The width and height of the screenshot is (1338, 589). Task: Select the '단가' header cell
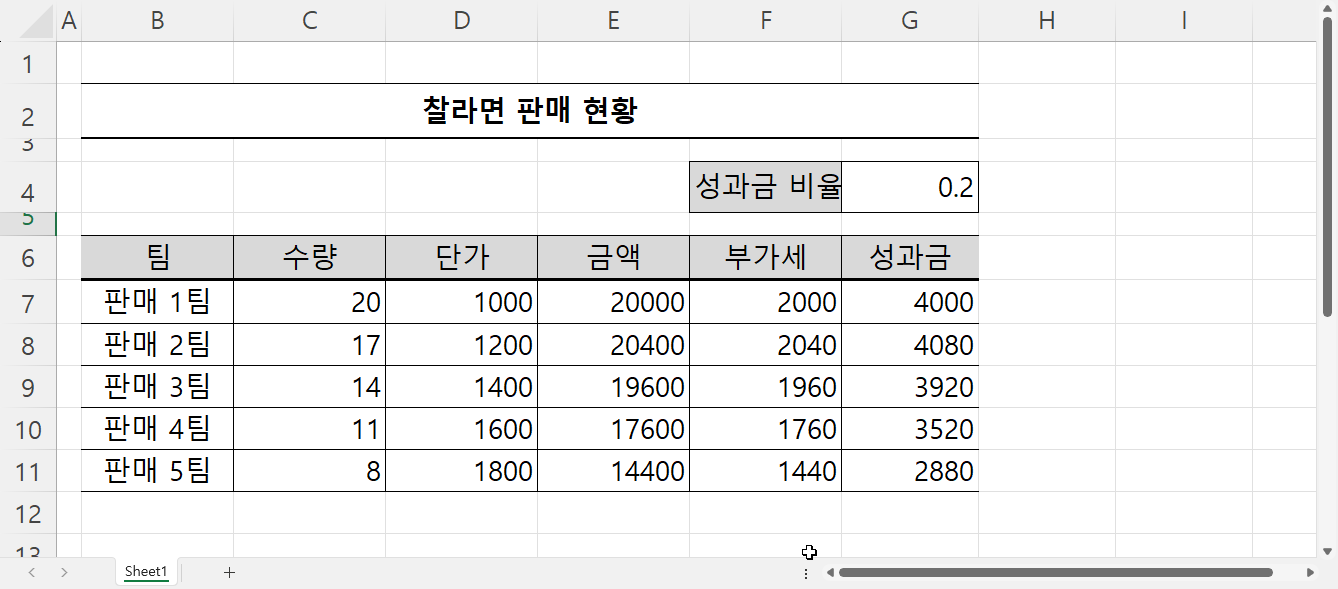click(462, 258)
